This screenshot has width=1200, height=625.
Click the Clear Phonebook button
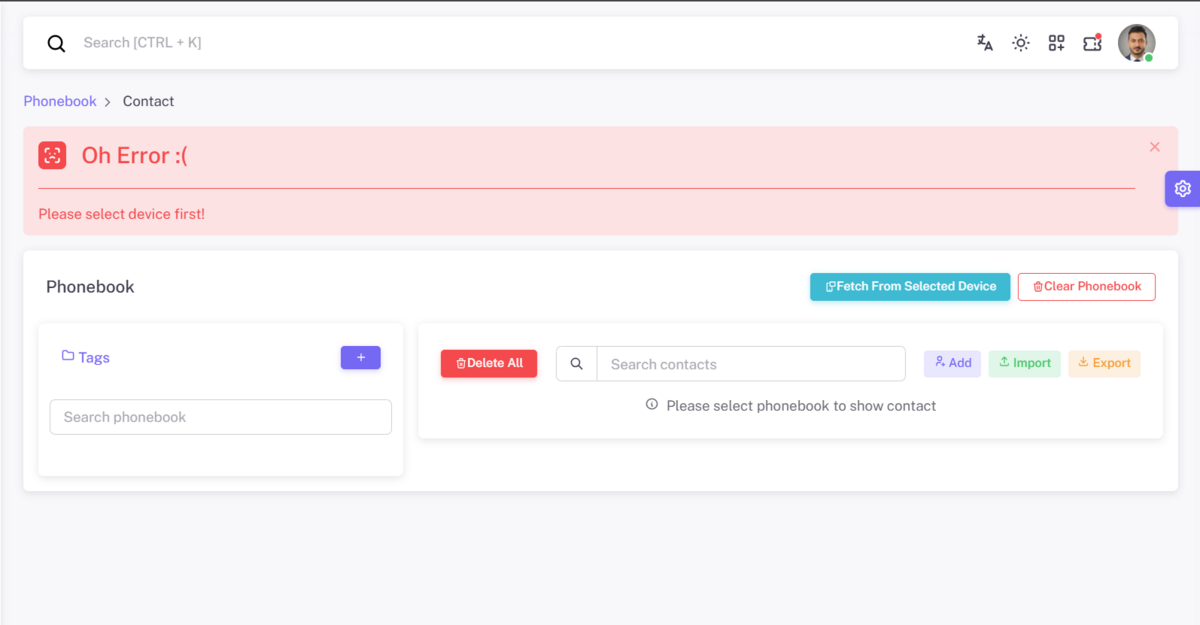tap(1086, 287)
